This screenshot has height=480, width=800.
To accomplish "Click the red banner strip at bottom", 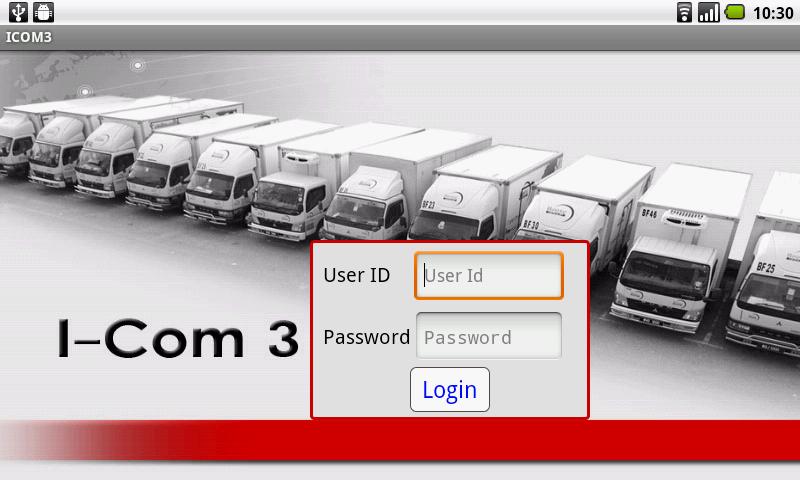I will point(400,441).
